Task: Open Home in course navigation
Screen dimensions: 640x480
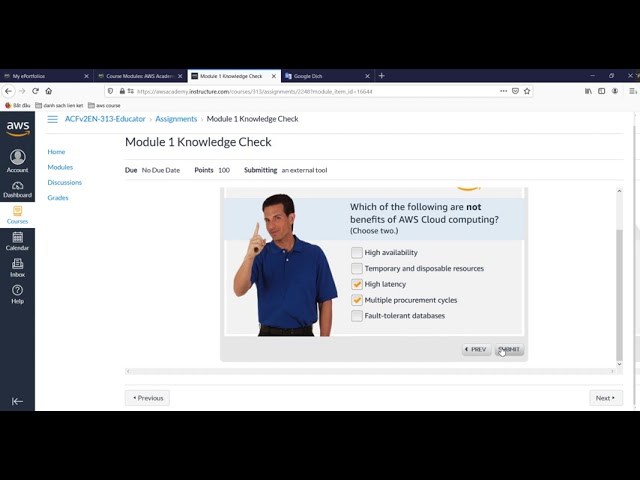Action: [56, 152]
